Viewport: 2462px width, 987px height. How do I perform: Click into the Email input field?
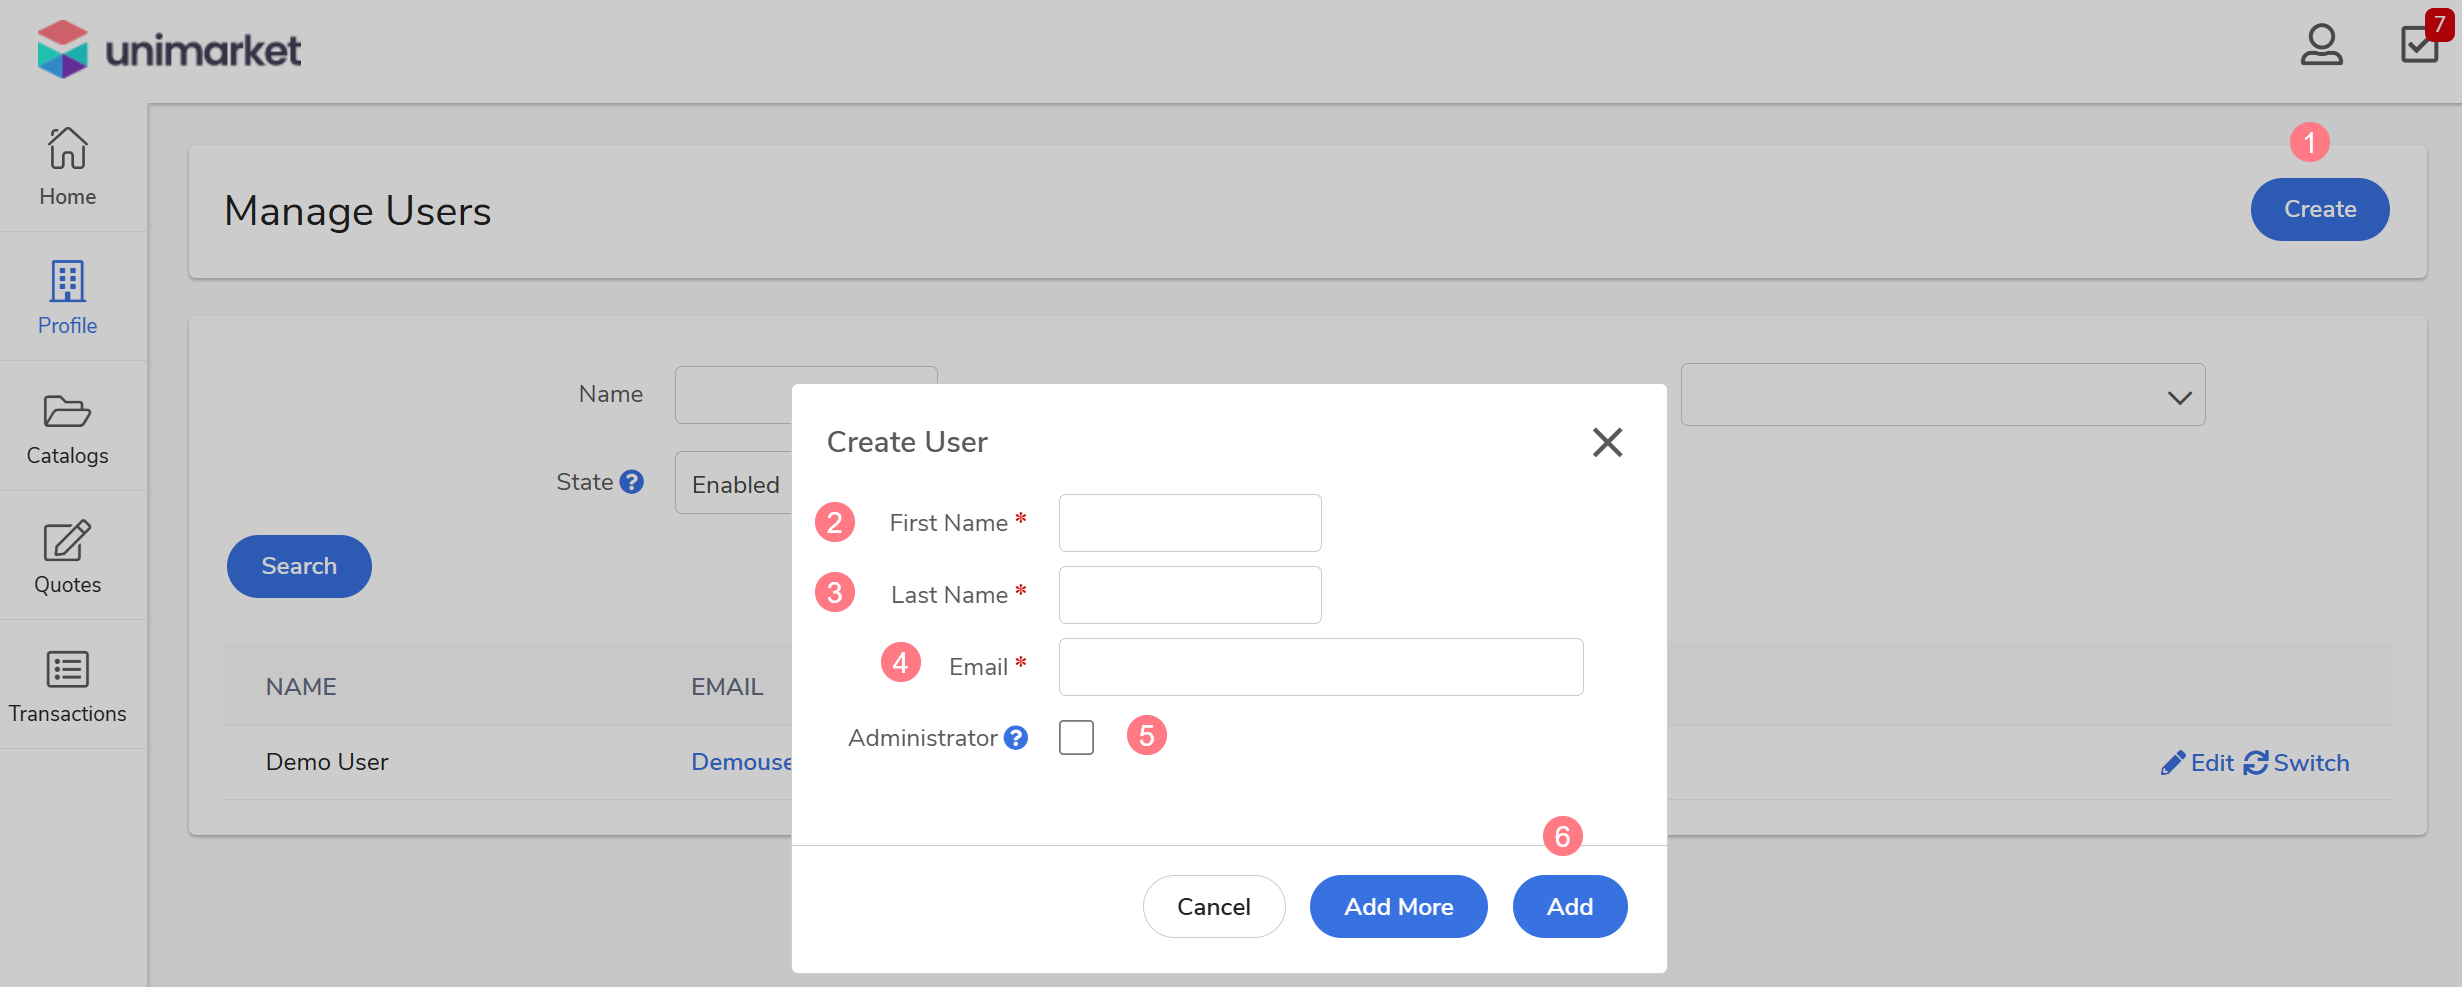[x=1320, y=667]
